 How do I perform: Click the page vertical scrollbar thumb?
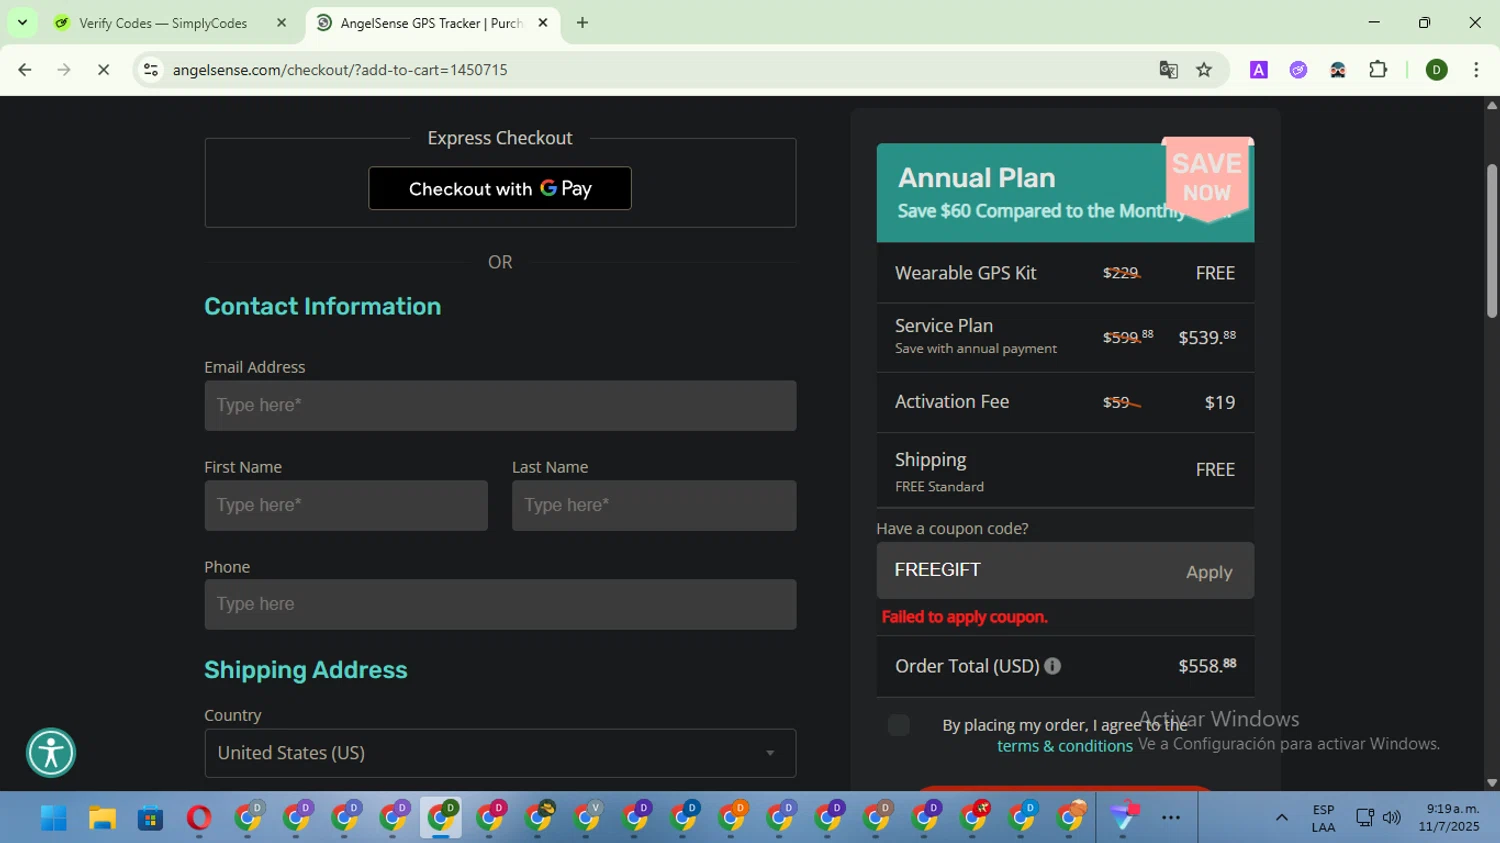click(1492, 240)
